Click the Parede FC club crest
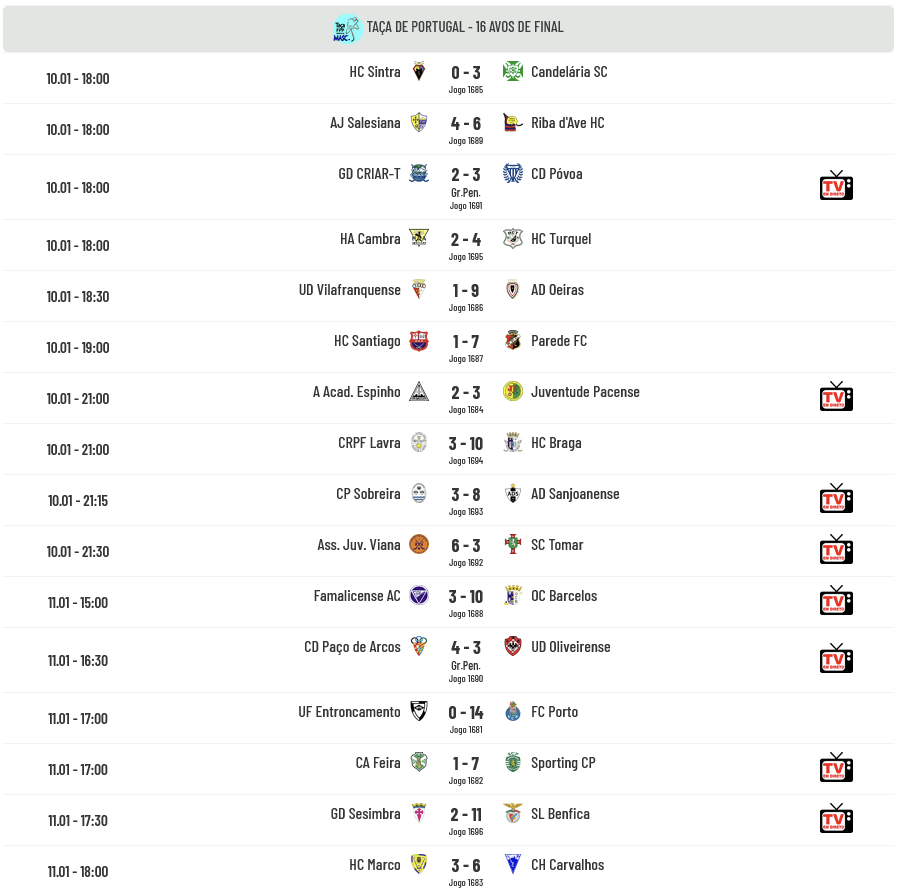 click(x=513, y=341)
